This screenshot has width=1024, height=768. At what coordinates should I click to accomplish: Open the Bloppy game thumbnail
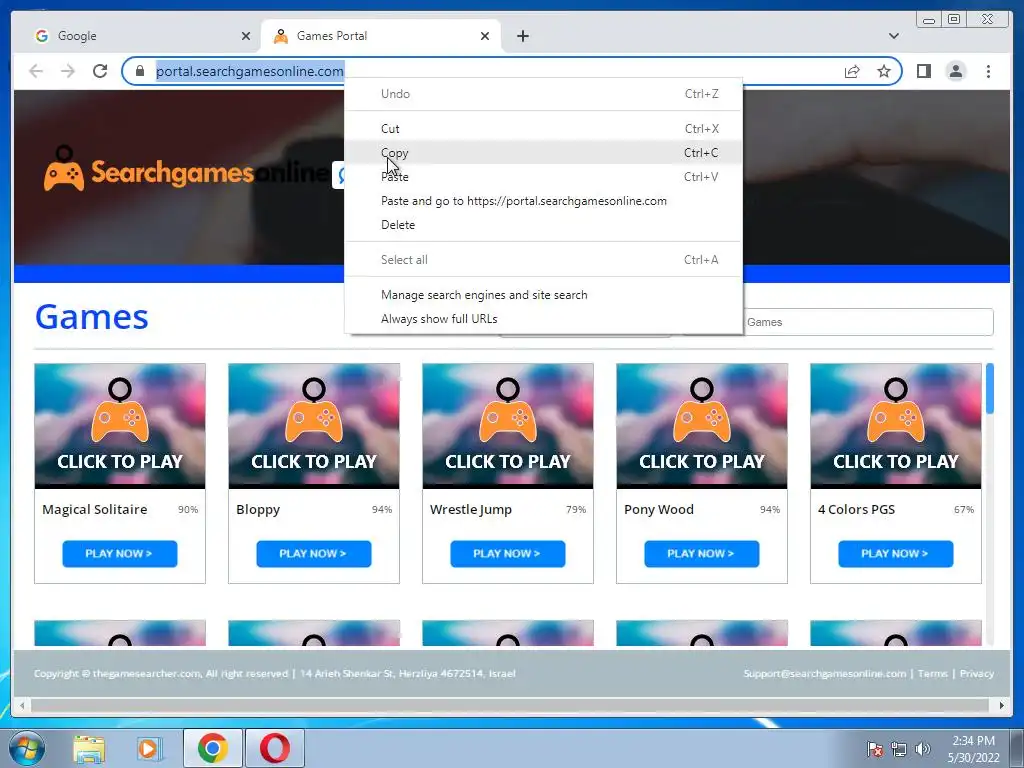coord(314,426)
